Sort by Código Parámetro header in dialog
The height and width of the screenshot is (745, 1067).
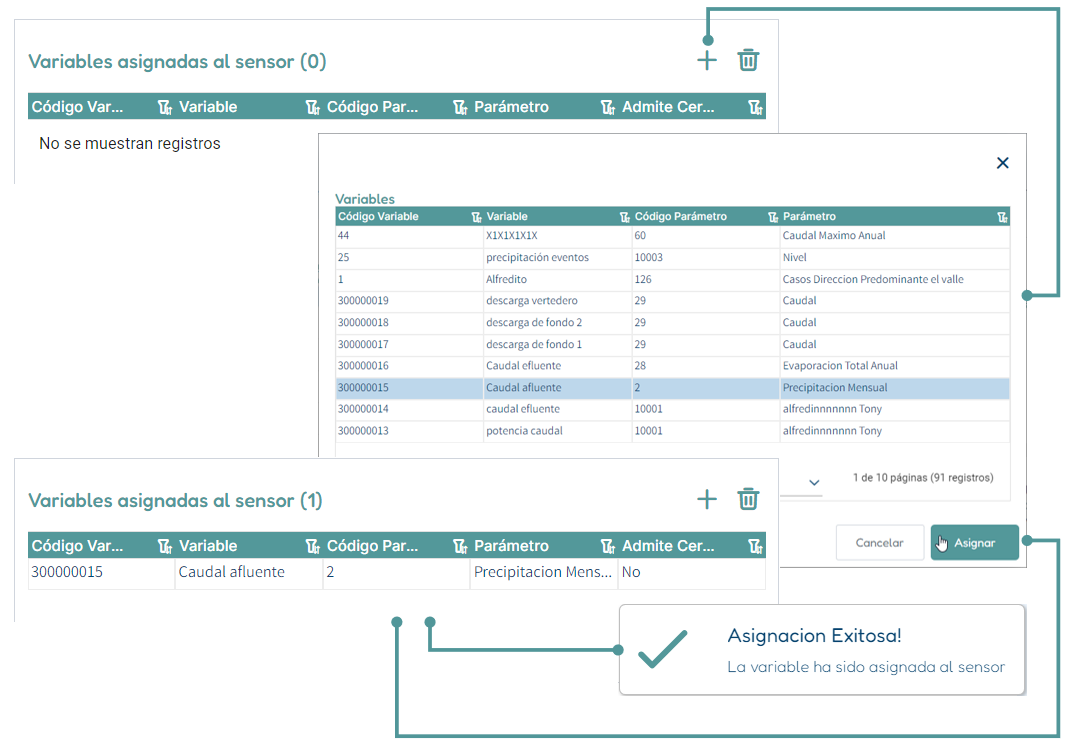click(680, 216)
